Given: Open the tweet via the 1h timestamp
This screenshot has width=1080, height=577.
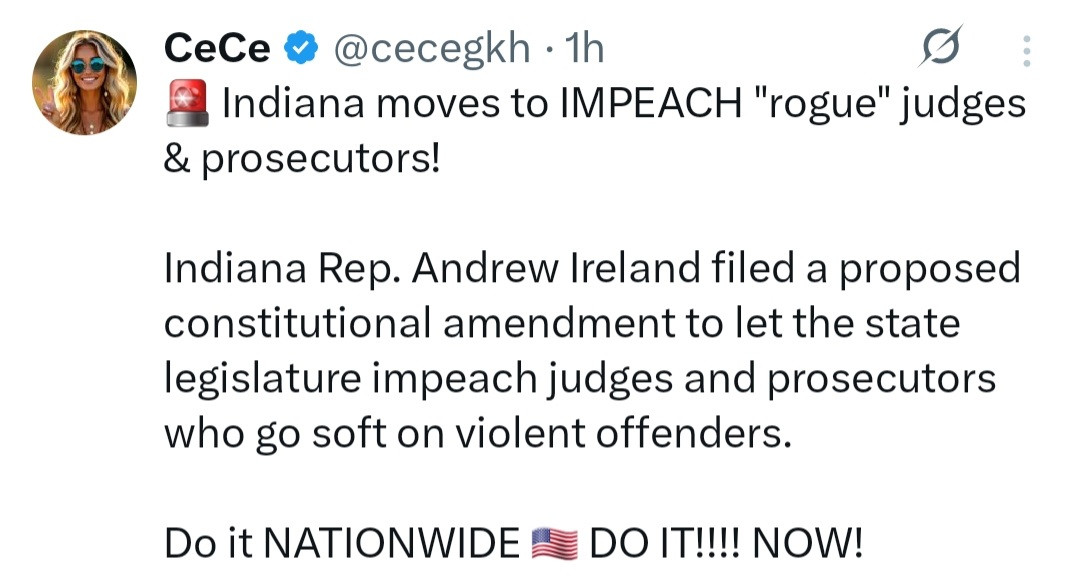Looking at the screenshot, I should pos(585,47).
